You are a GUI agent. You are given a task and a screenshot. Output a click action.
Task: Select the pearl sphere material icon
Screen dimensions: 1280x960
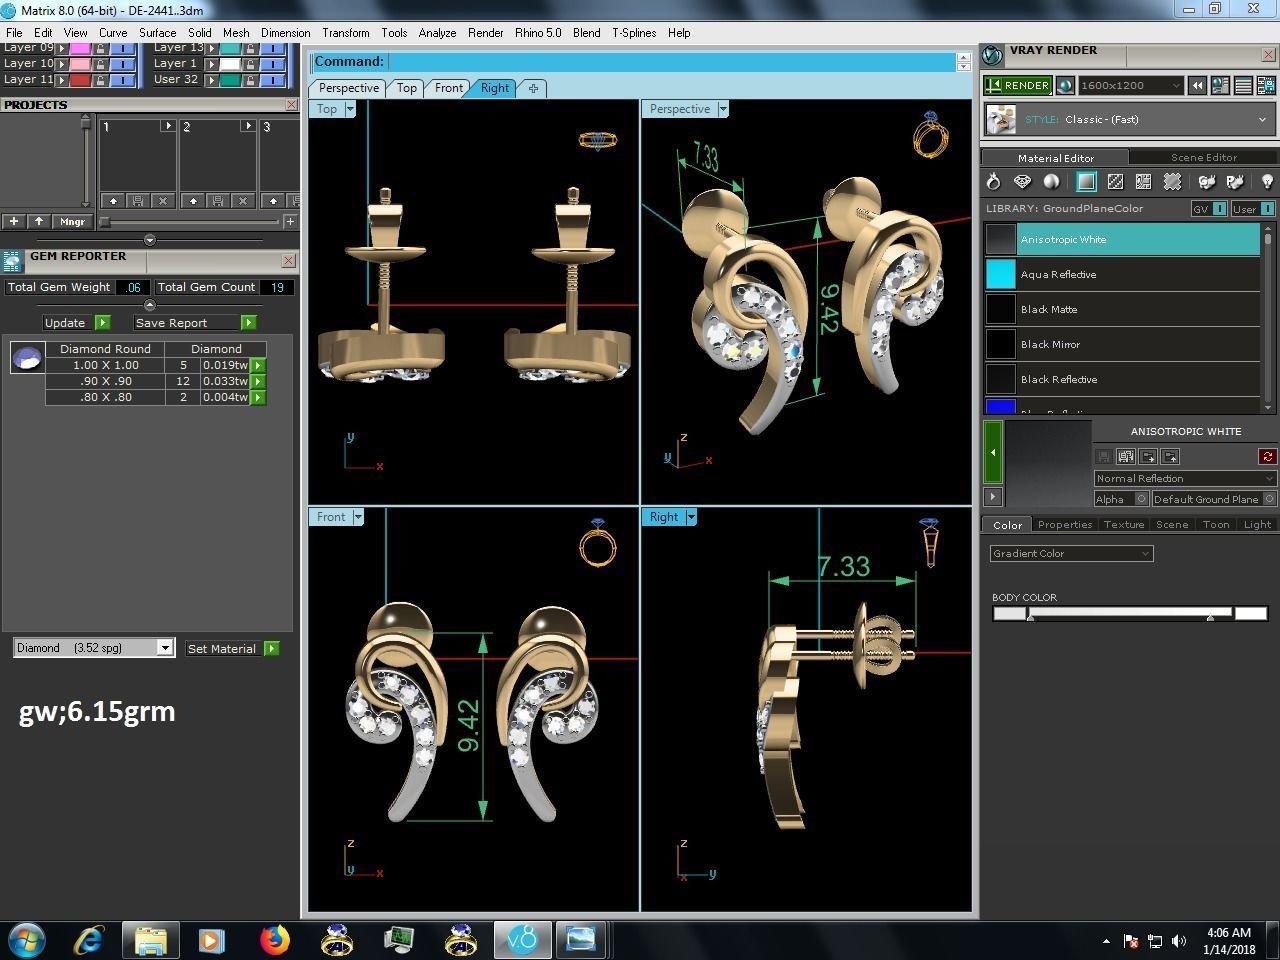[1051, 182]
